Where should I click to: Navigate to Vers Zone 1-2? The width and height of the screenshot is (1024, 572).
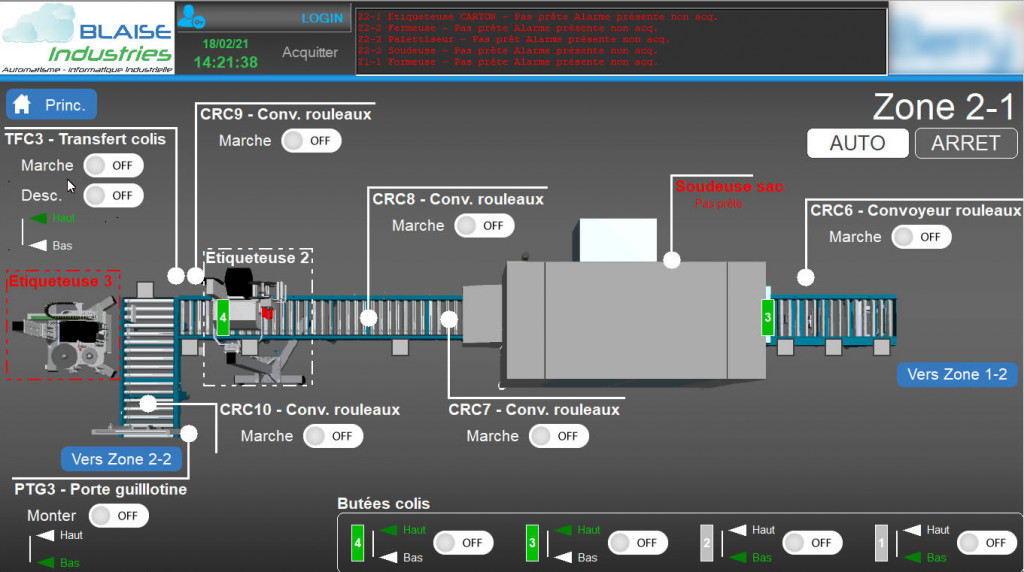(x=957, y=374)
